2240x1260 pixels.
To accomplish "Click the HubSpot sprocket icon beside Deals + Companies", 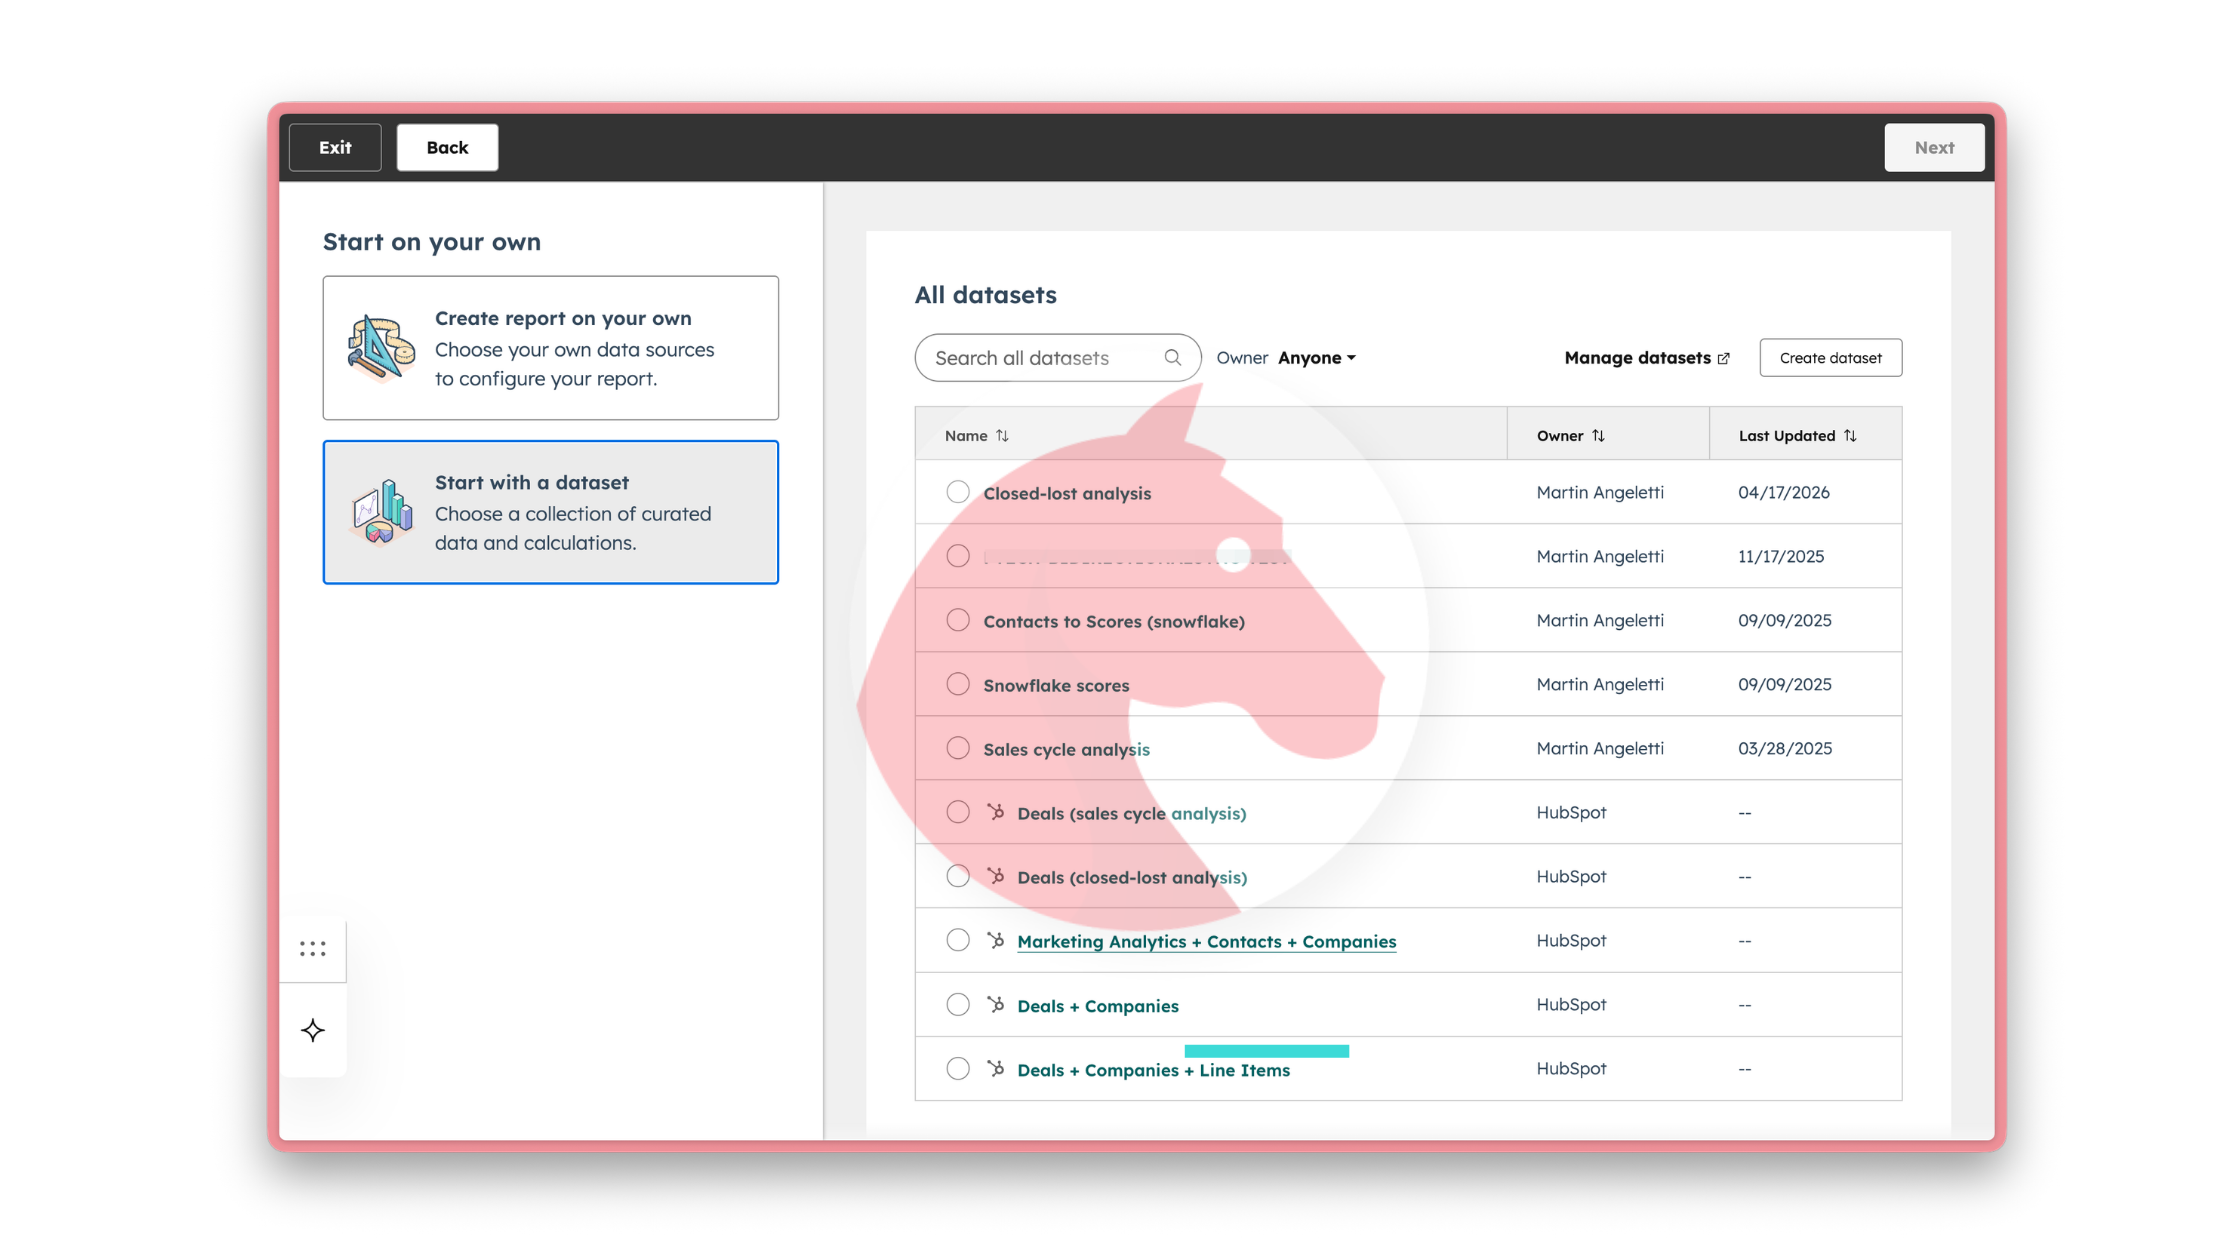I will [995, 1004].
